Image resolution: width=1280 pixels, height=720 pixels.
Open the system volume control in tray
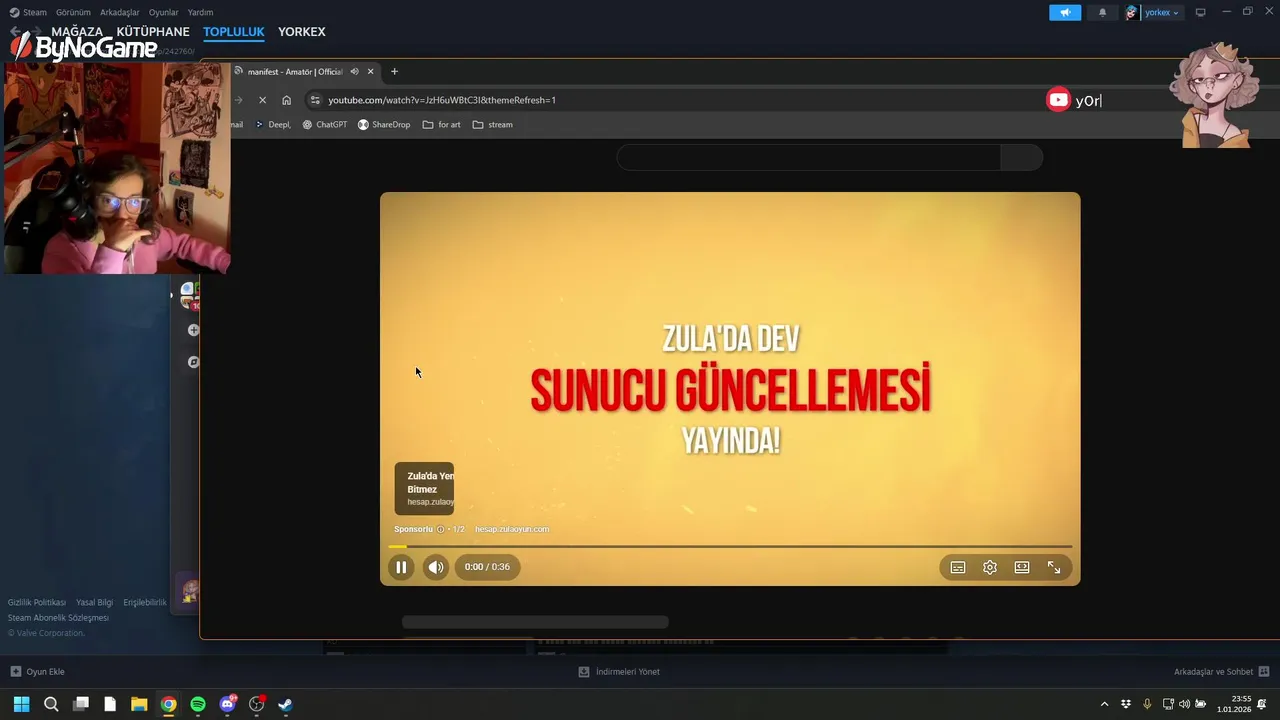click(1184, 704)
